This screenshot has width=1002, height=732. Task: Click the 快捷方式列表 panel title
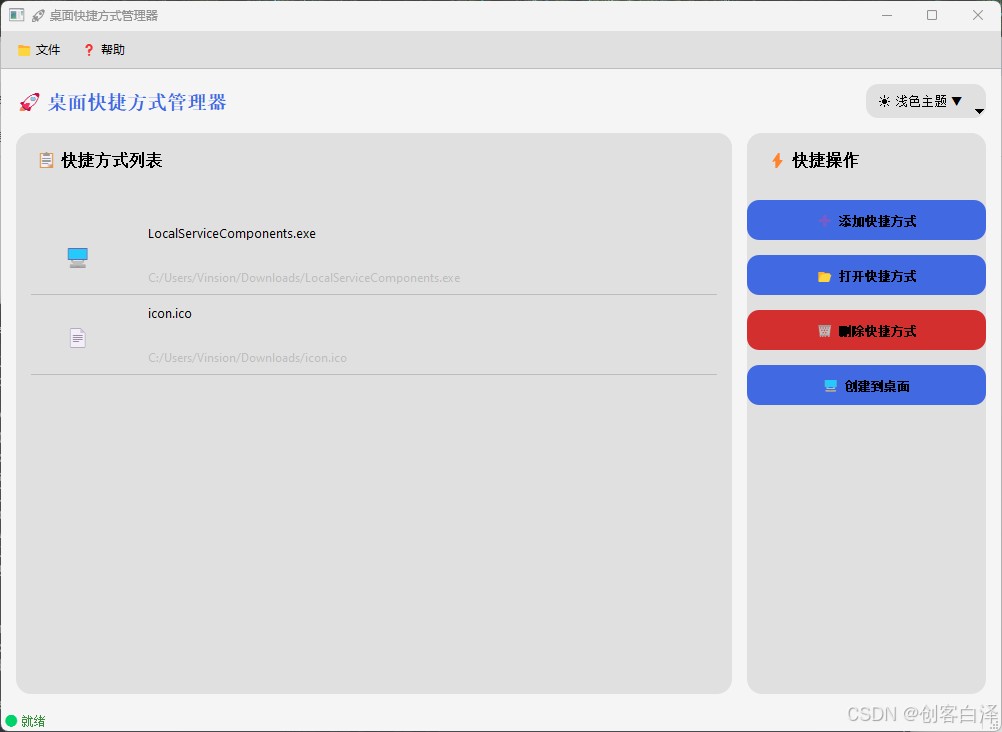click(x=112, y=160)
